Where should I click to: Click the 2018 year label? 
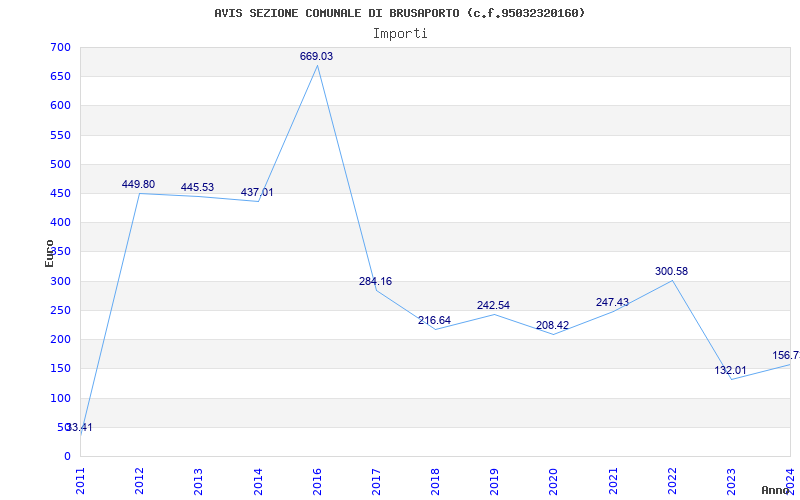pos(435,481)
